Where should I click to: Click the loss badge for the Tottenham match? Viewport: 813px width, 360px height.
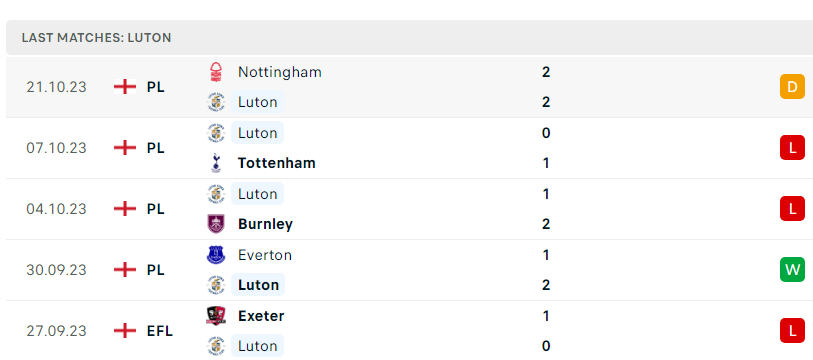pos(792,148)
